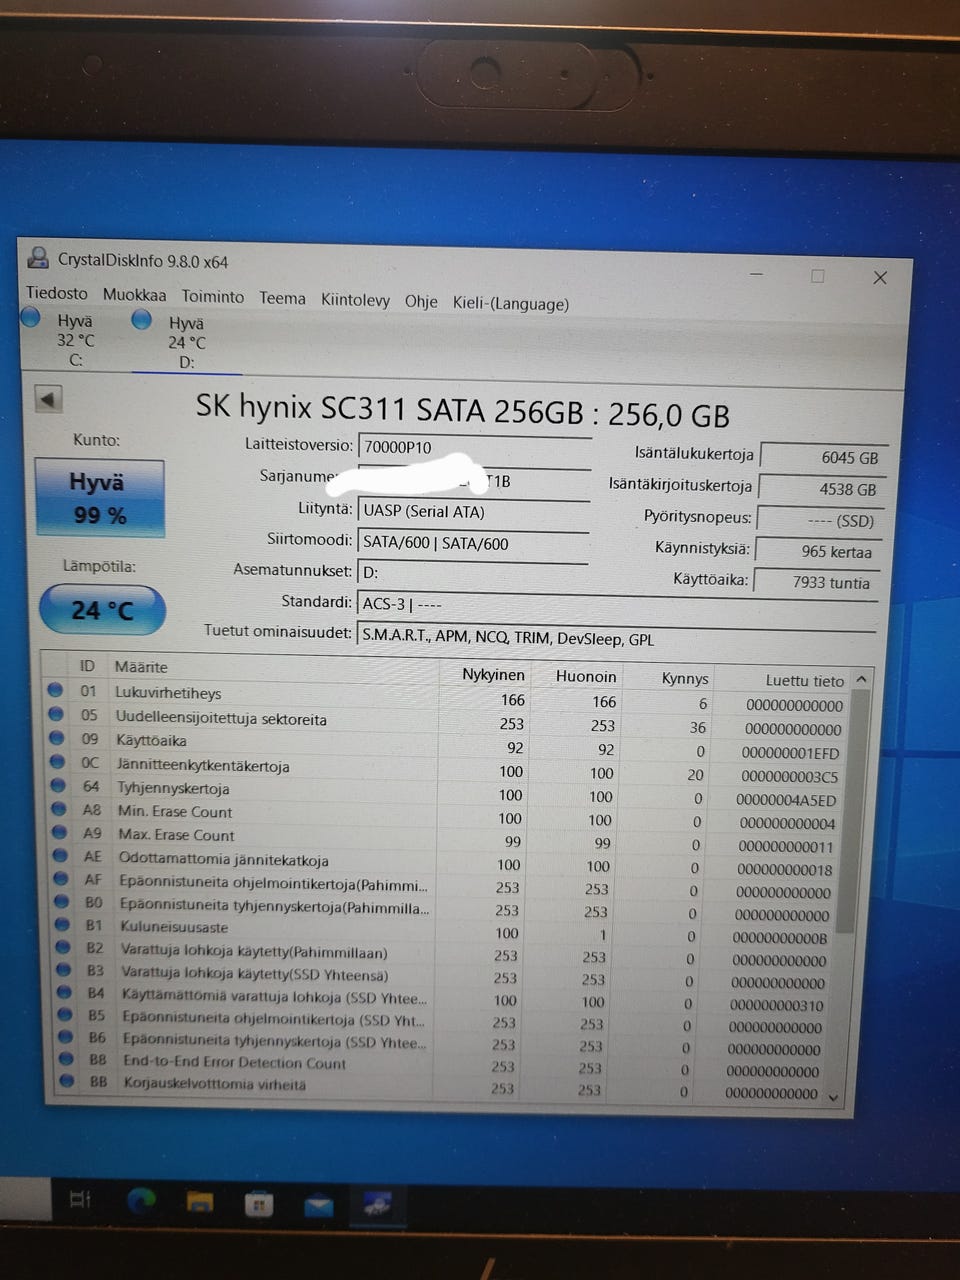Click Käyttöaika value 7933 tuntia
Image resolution: width=960 pixels, height=1280 pixels.
(x=815, y=582)
